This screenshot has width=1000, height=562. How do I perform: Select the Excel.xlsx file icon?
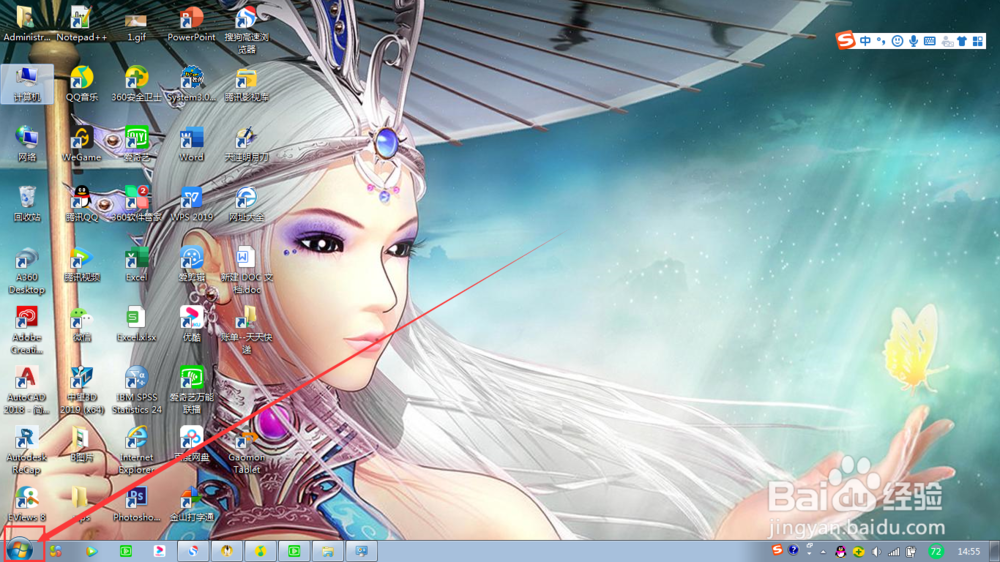point(136,324)
